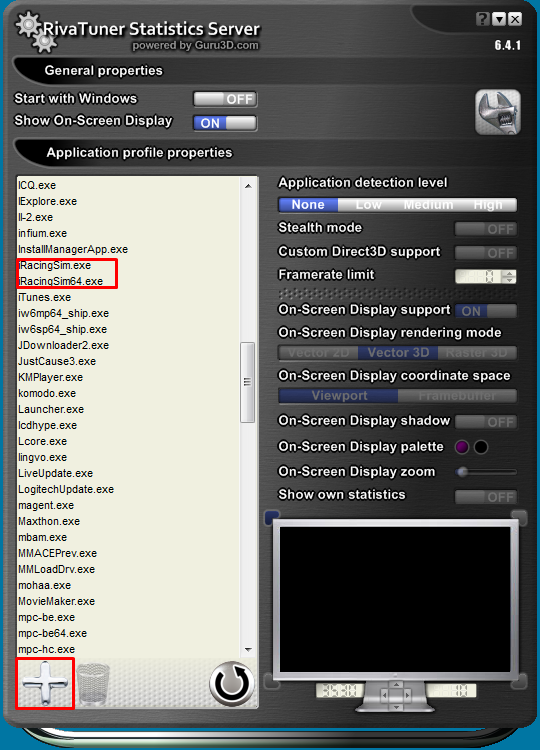Select KMPlayer.exe profile
Screen dimensions: 540x750
(50, 377)
